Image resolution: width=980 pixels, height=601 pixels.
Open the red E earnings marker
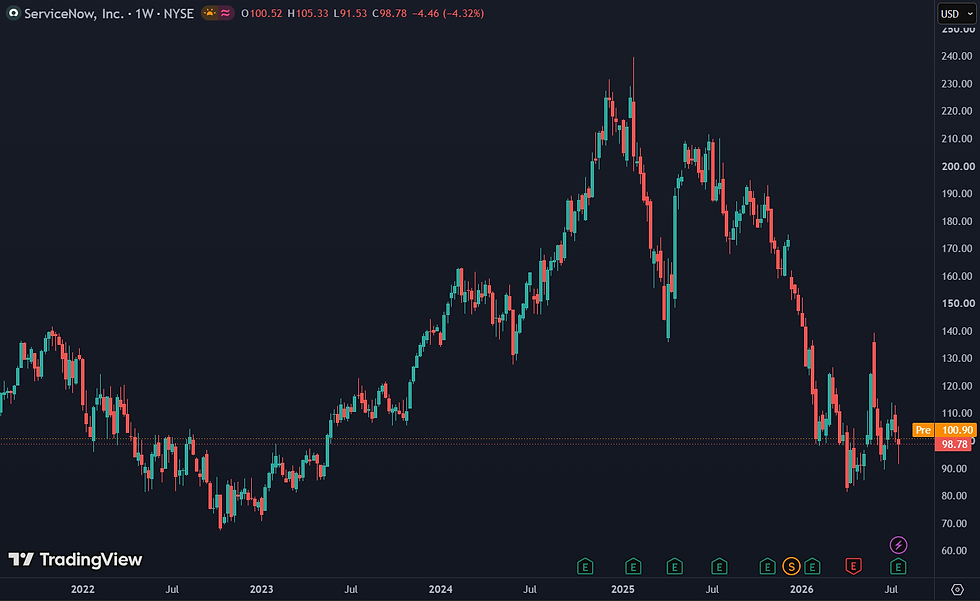pos(853,567)
